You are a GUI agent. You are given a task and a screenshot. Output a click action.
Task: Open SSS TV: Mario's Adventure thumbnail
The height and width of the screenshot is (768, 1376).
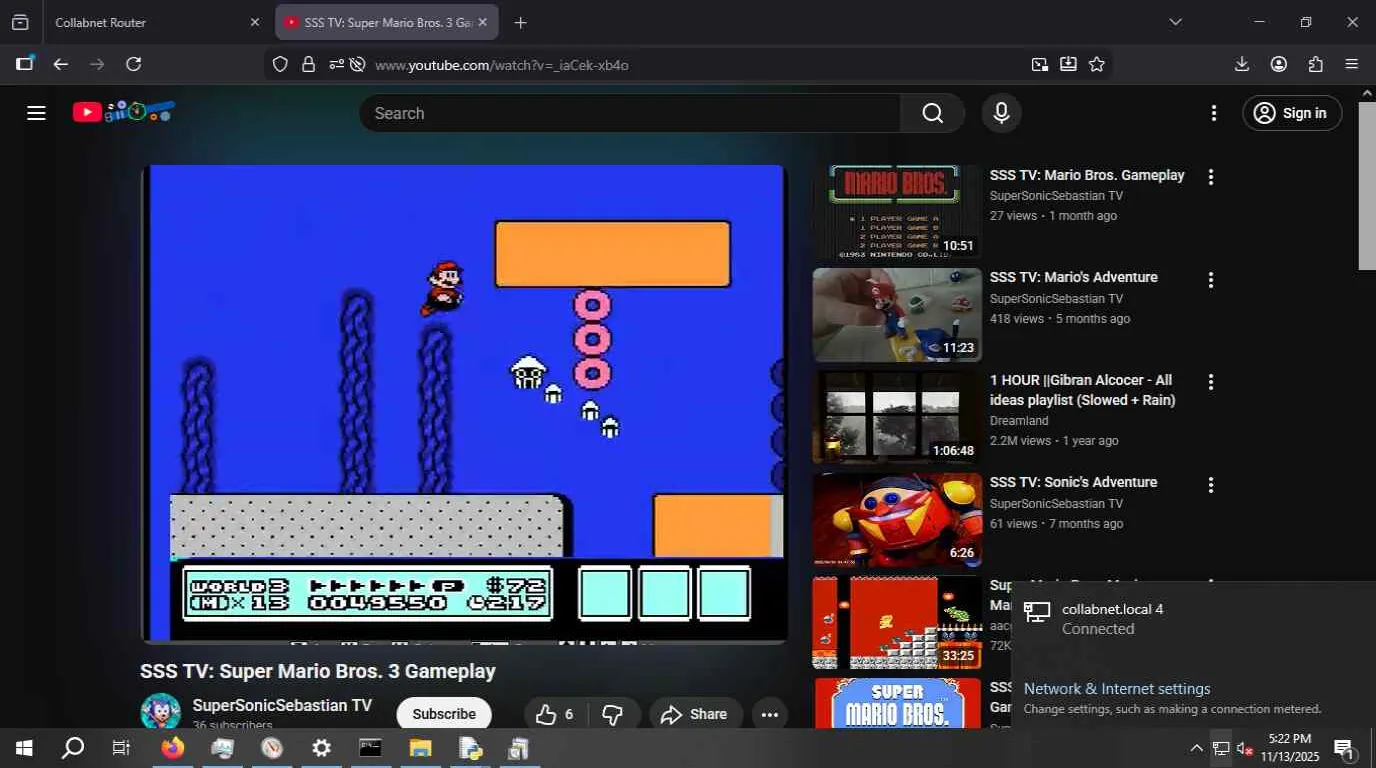[897, 315]
